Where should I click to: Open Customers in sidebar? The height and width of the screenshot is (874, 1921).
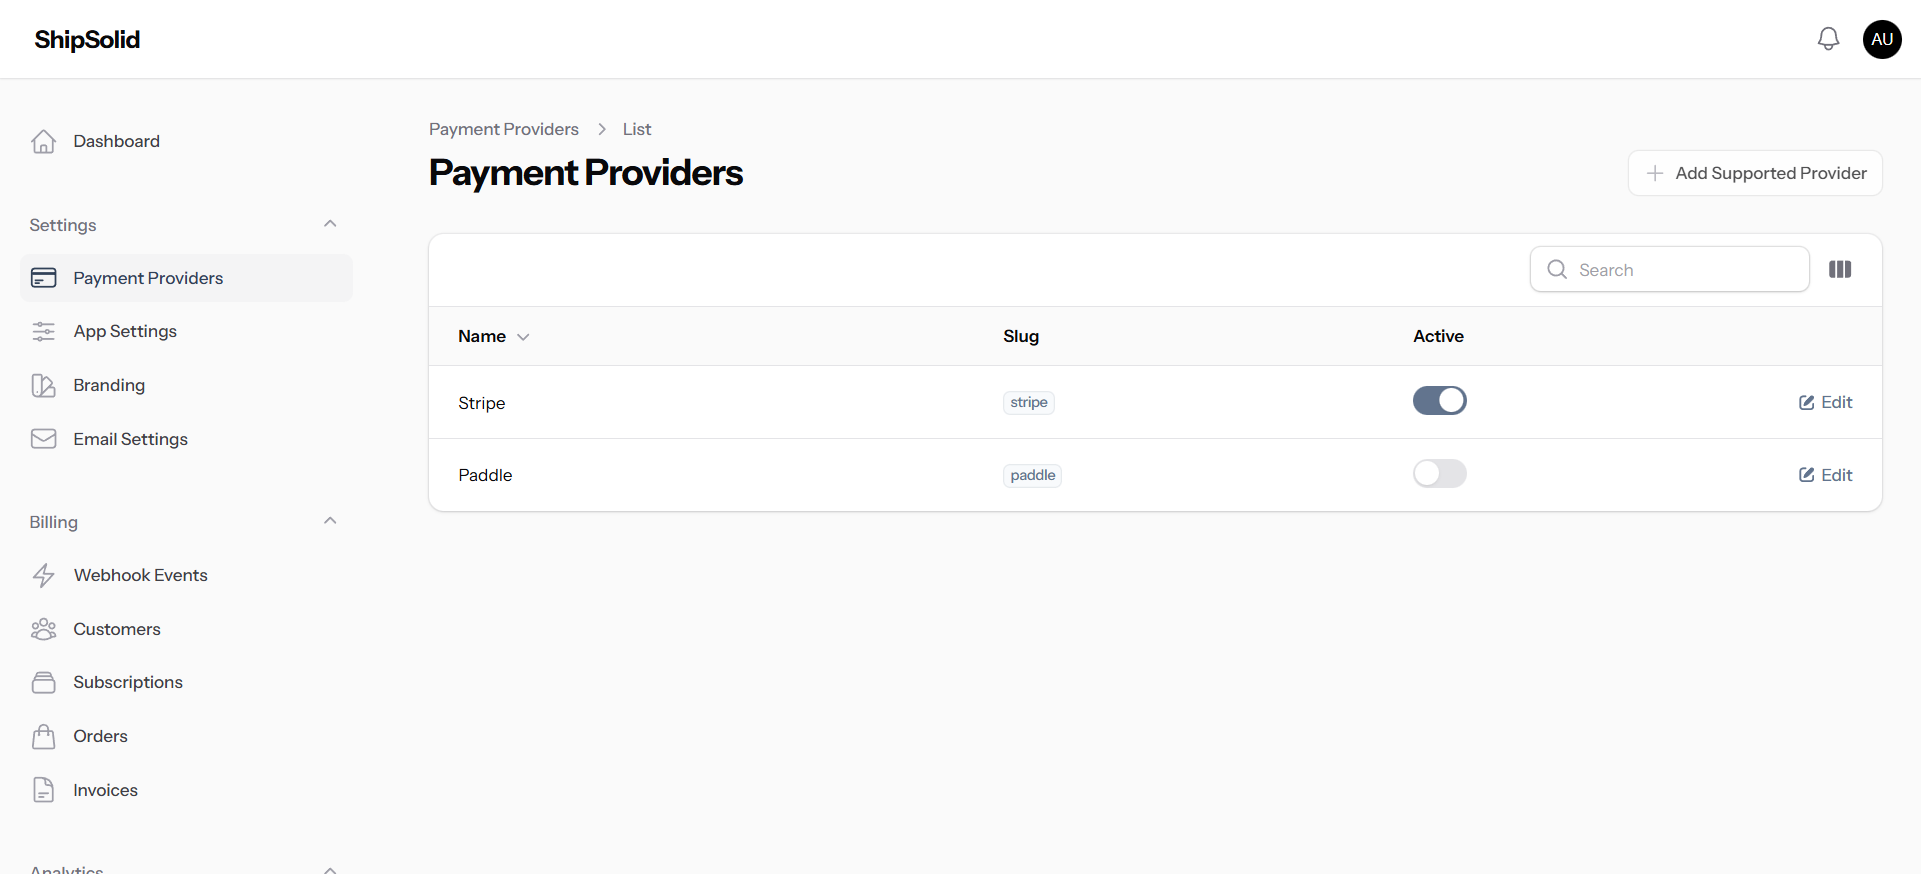[x=117, y=629]
